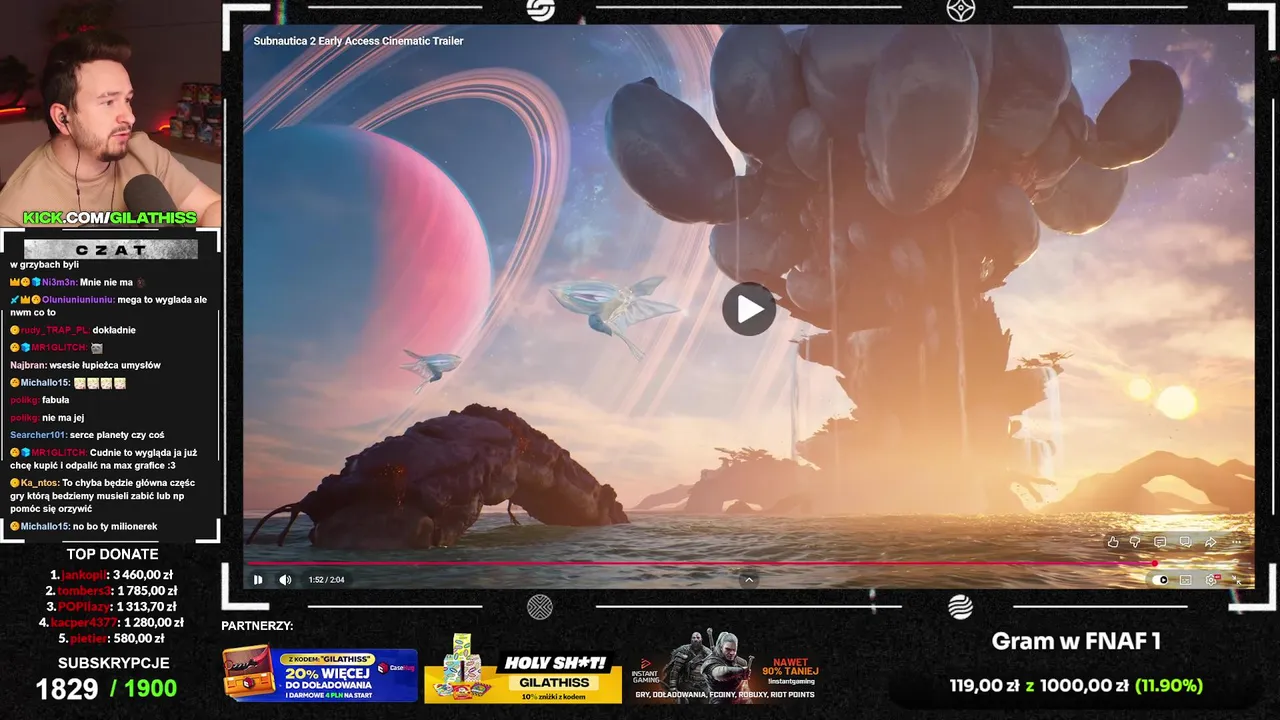
Task: Click the Subnautica 2 Early Access Cinematic Trailer title
Action: tap(358, 41)
